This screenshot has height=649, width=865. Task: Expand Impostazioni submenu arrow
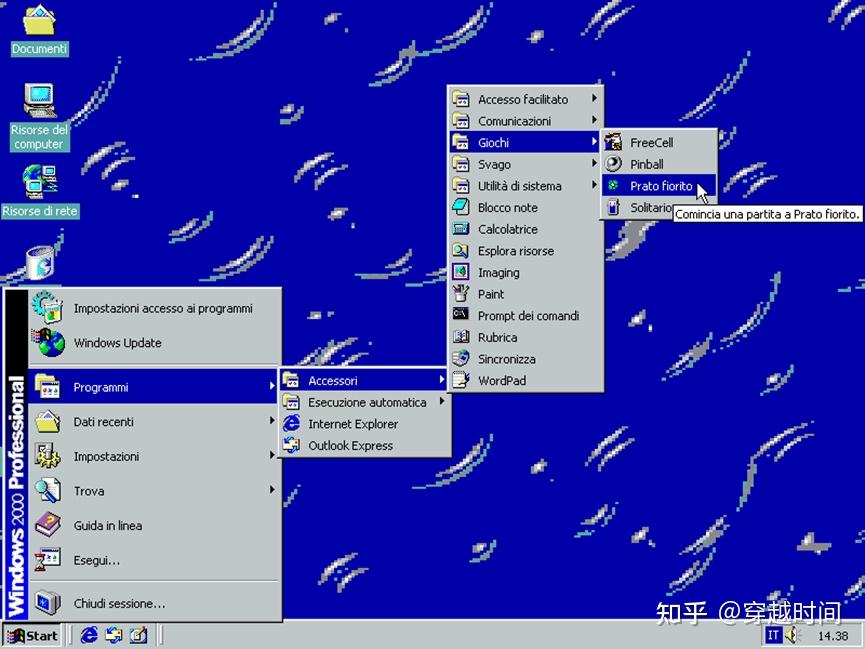[272, 455]
